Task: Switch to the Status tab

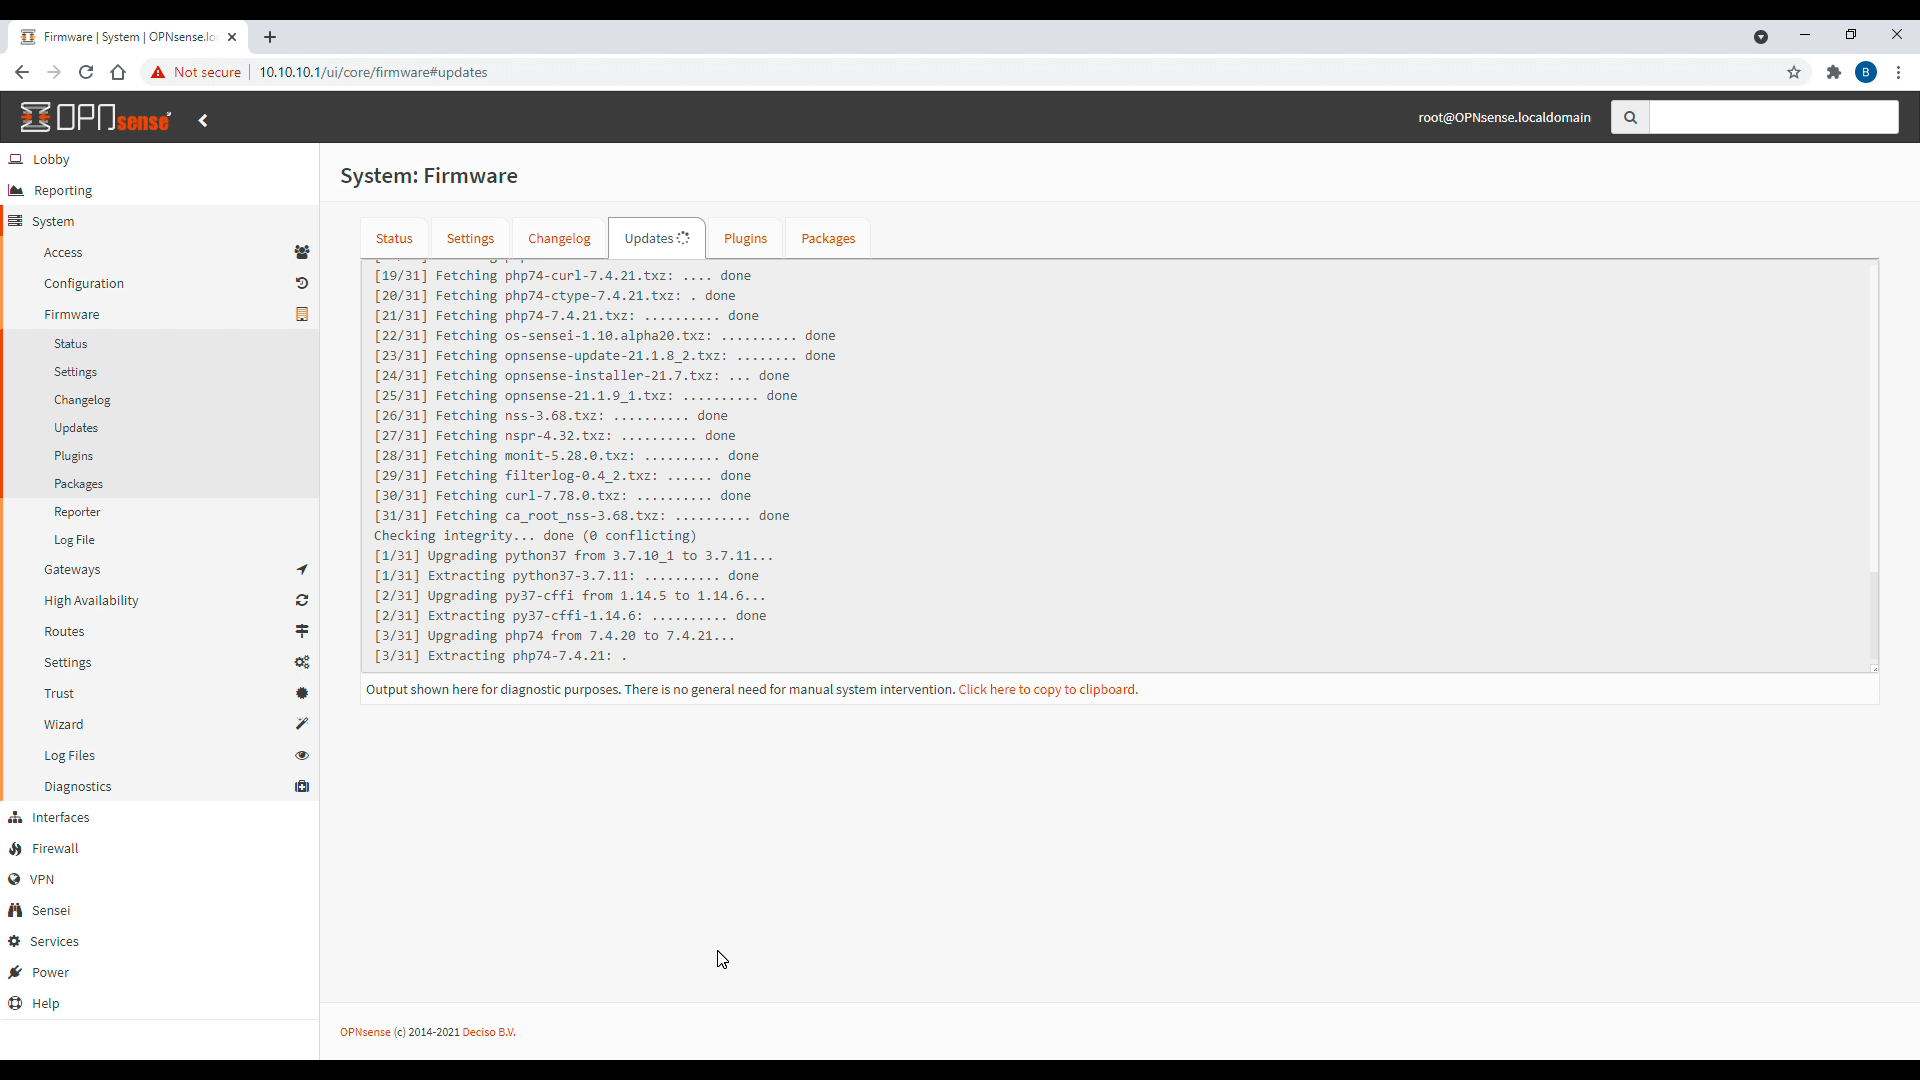Action: coord(394,239)
